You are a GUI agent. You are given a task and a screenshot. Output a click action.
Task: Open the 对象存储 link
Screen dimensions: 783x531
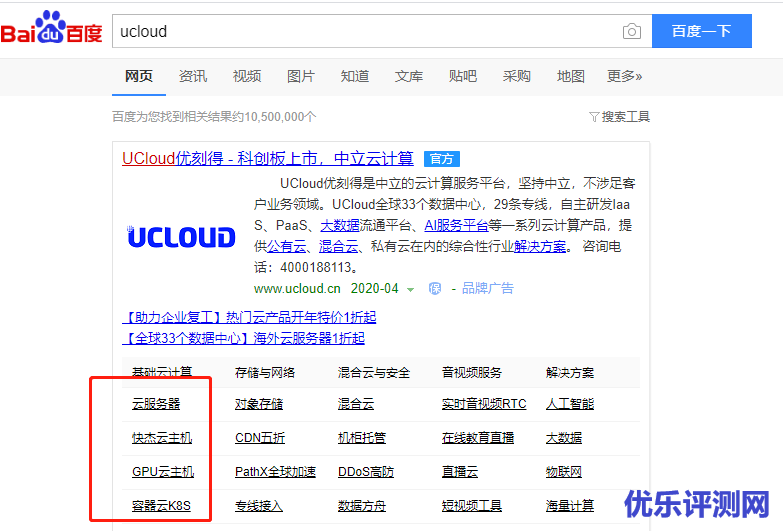click(x=259, y=404)
